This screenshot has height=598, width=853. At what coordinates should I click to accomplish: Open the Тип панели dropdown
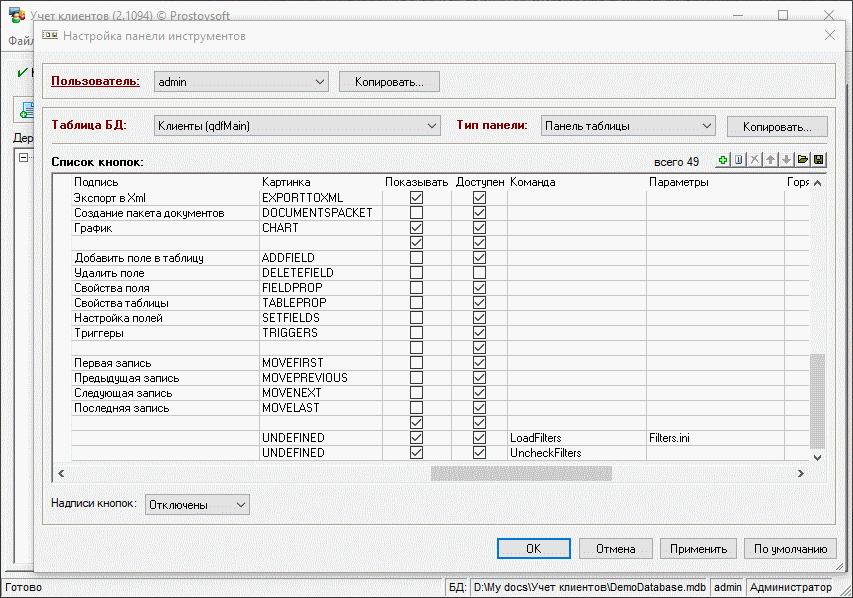(707, 126)
